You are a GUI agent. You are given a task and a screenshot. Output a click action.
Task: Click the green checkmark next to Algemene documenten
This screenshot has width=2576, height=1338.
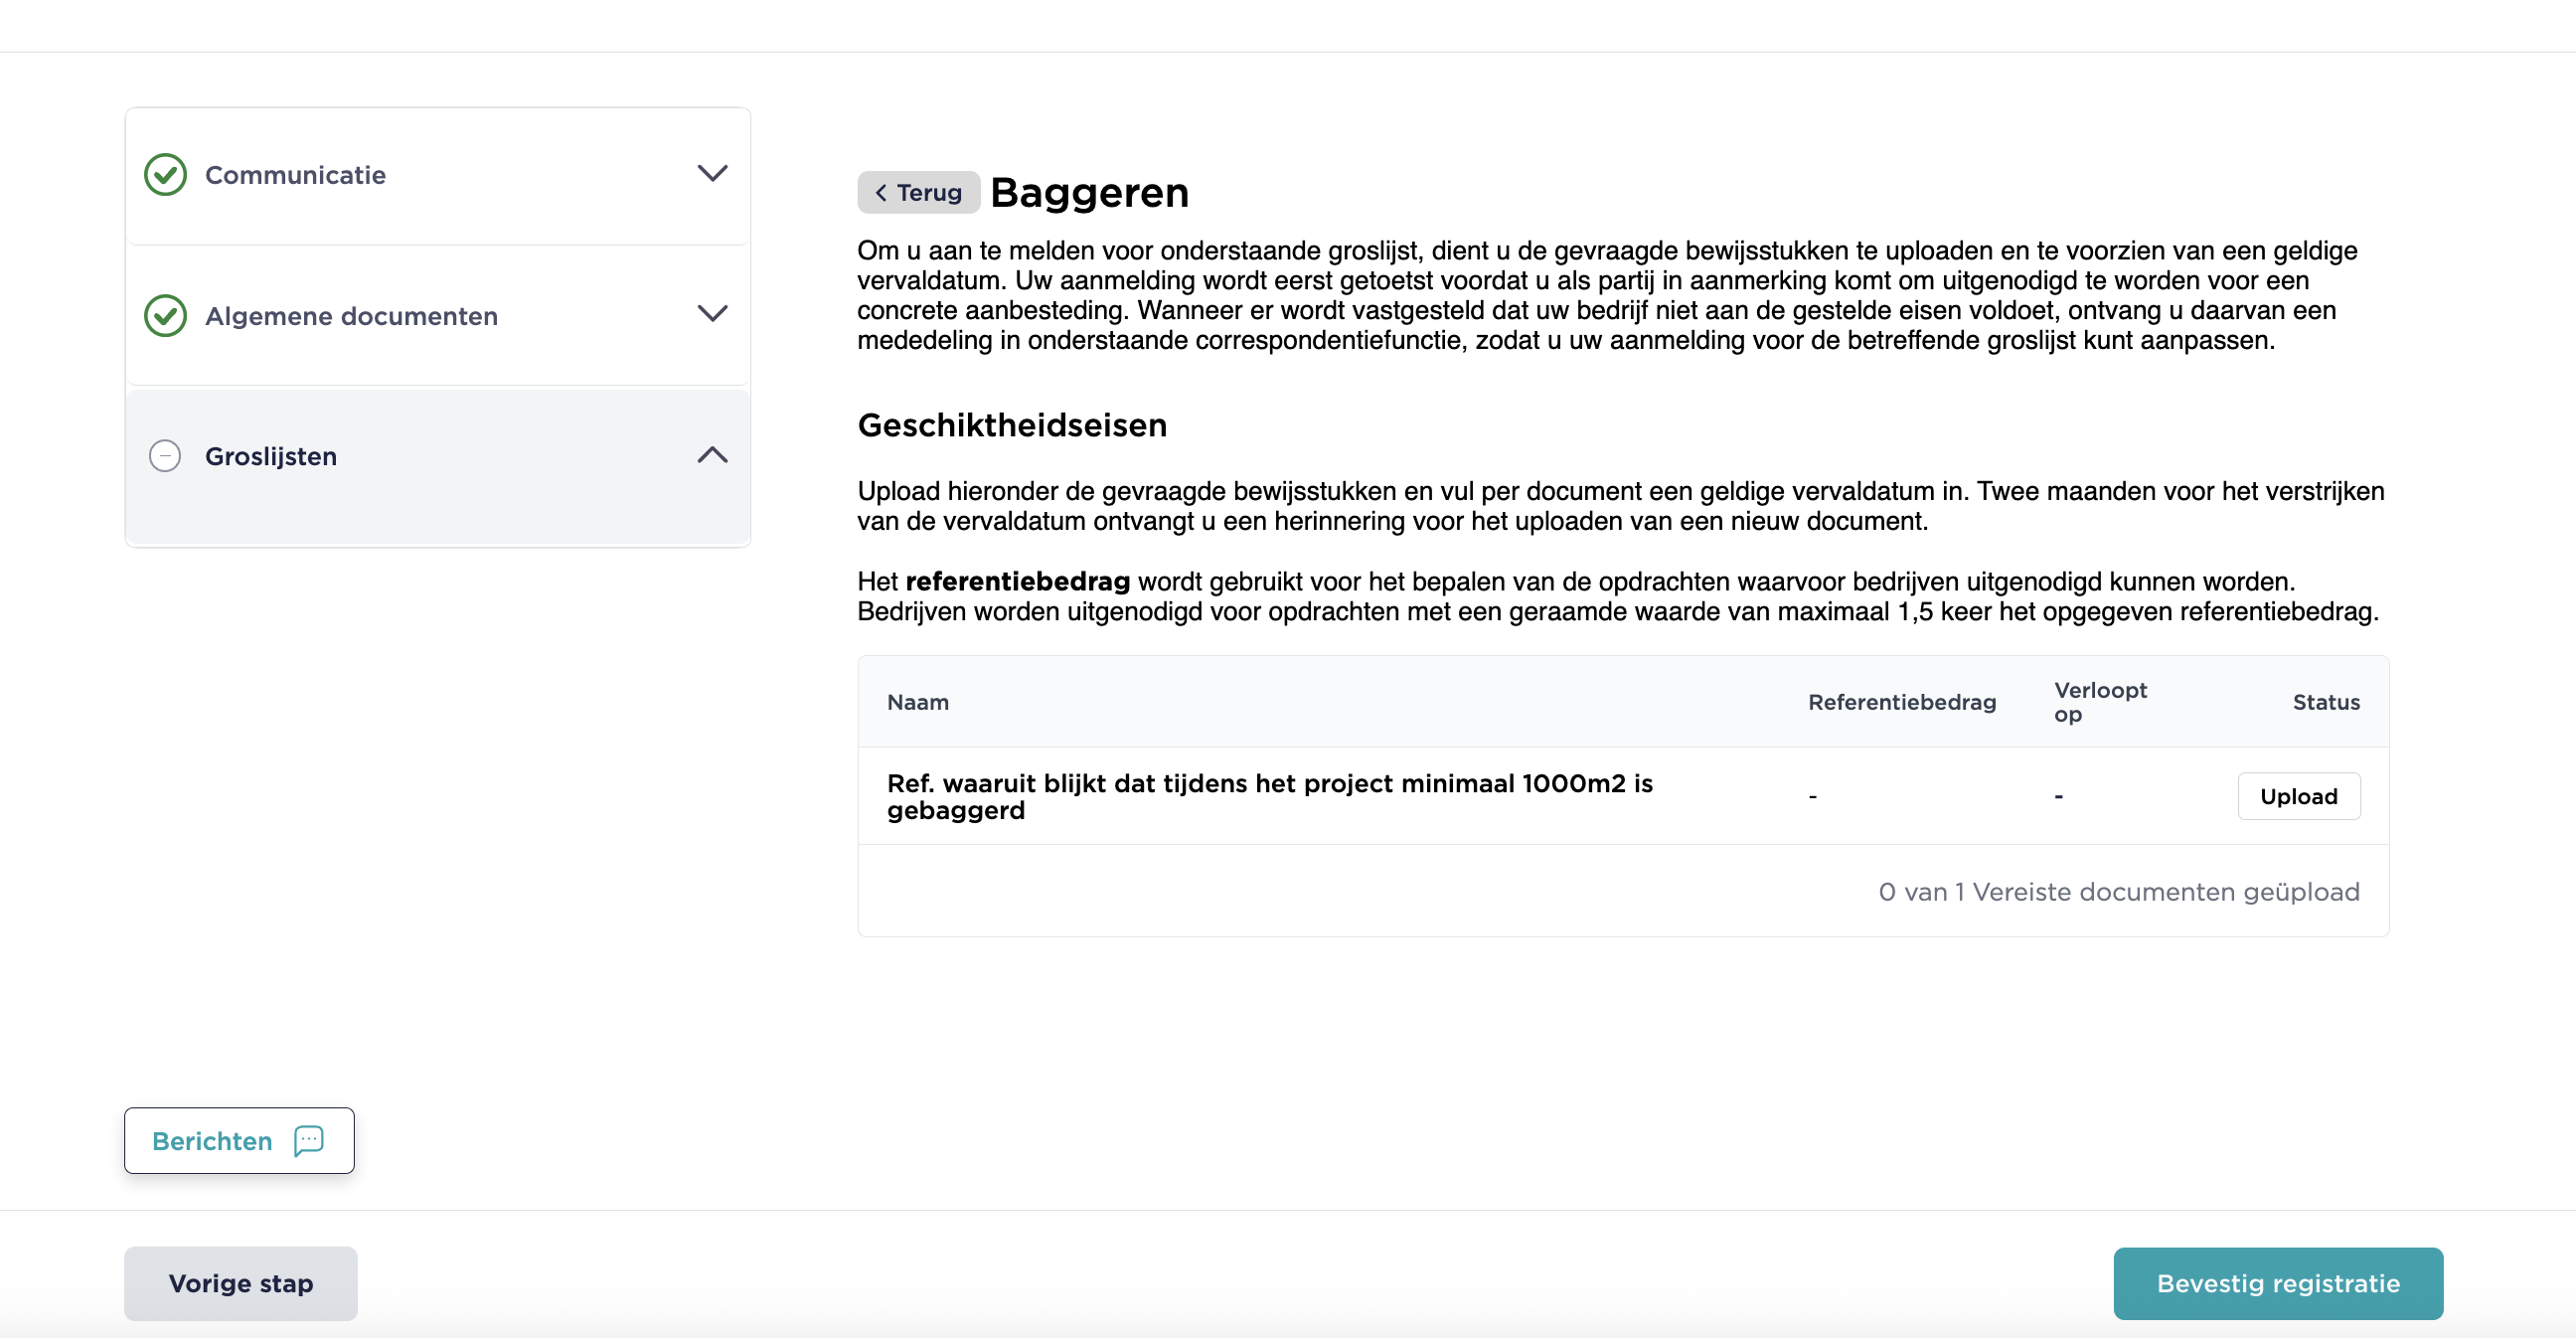[x=165, y=316]
